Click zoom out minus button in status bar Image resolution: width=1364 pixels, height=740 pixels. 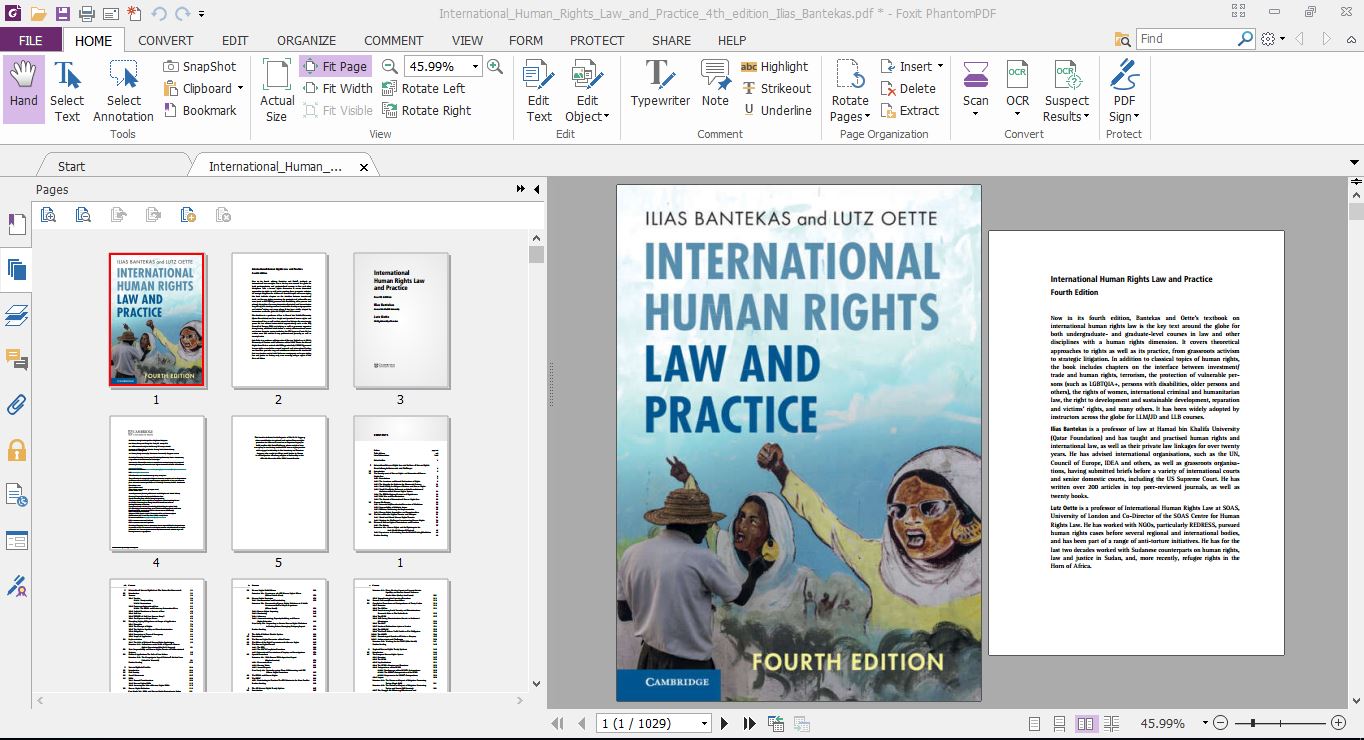pos(1219,723)
